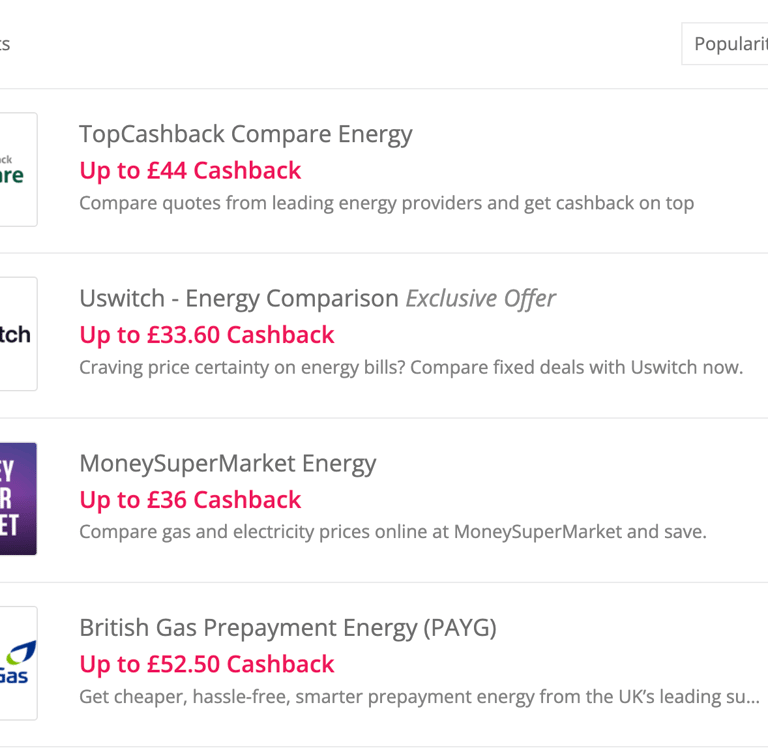Click the TopCashback Compare logo
This screenshot has height=750, width=768.
[x=16, y=169]
